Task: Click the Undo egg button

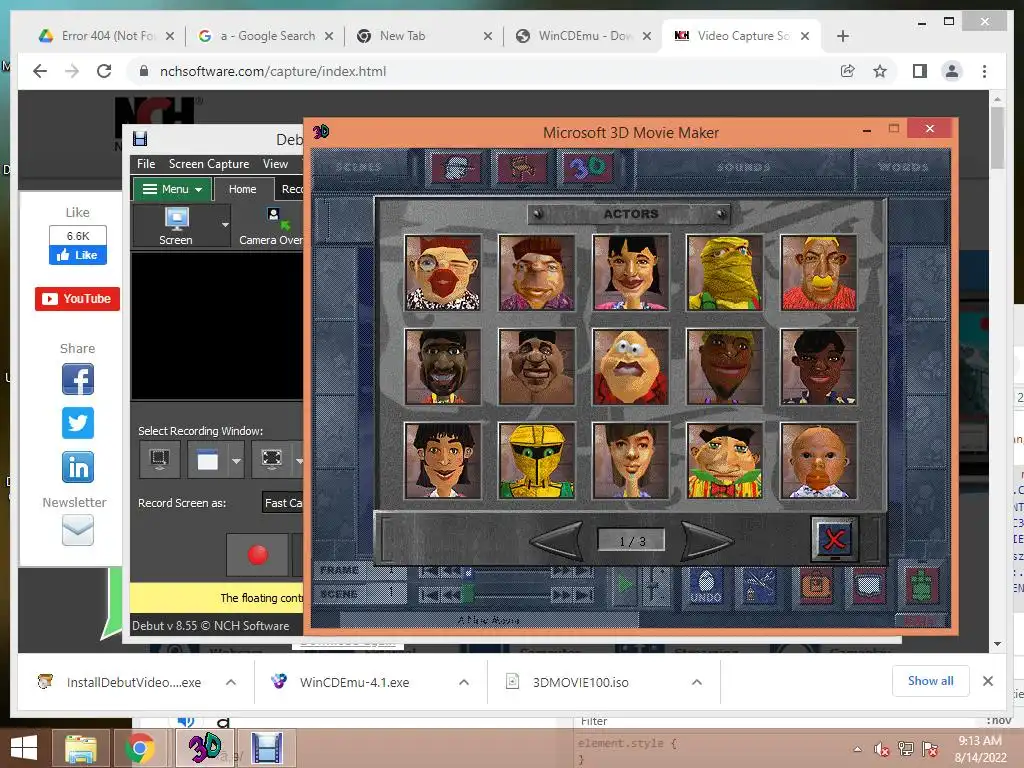Action: point(706,586)
